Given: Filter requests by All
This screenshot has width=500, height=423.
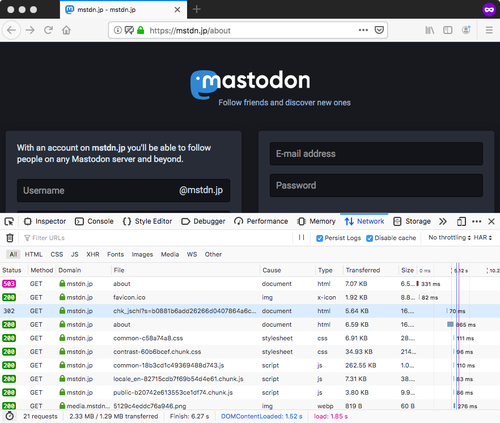Looking at the screenshot, I should pos(13,254).
